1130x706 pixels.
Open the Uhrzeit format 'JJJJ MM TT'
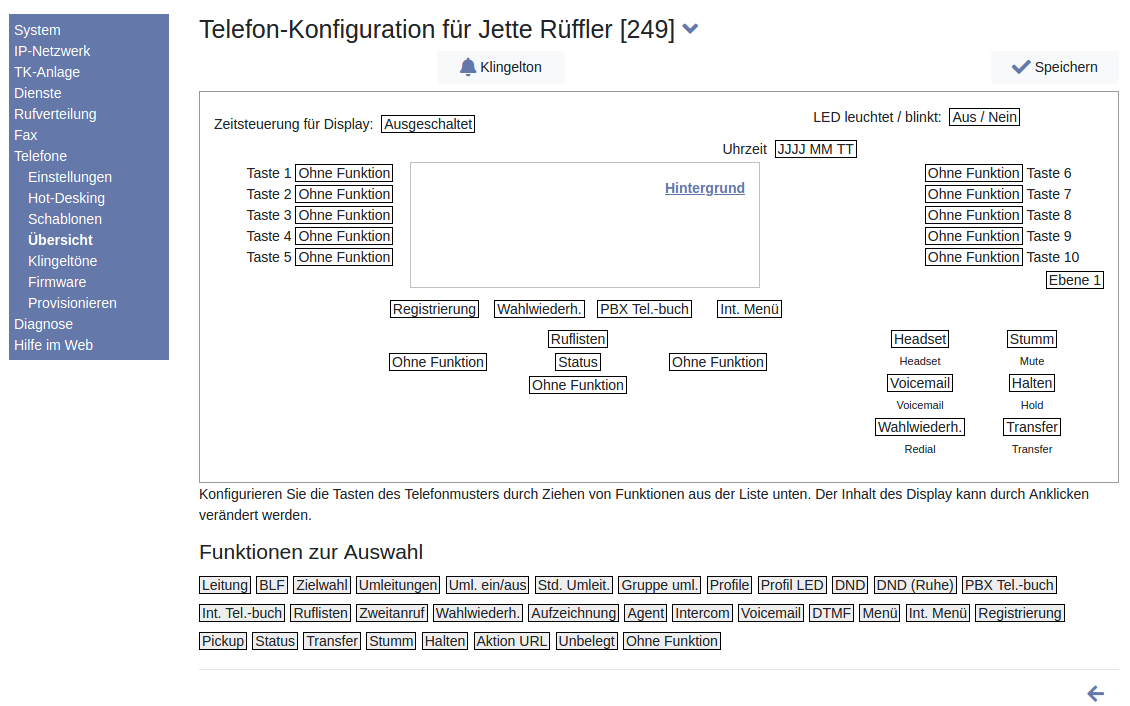pos(816,149)
